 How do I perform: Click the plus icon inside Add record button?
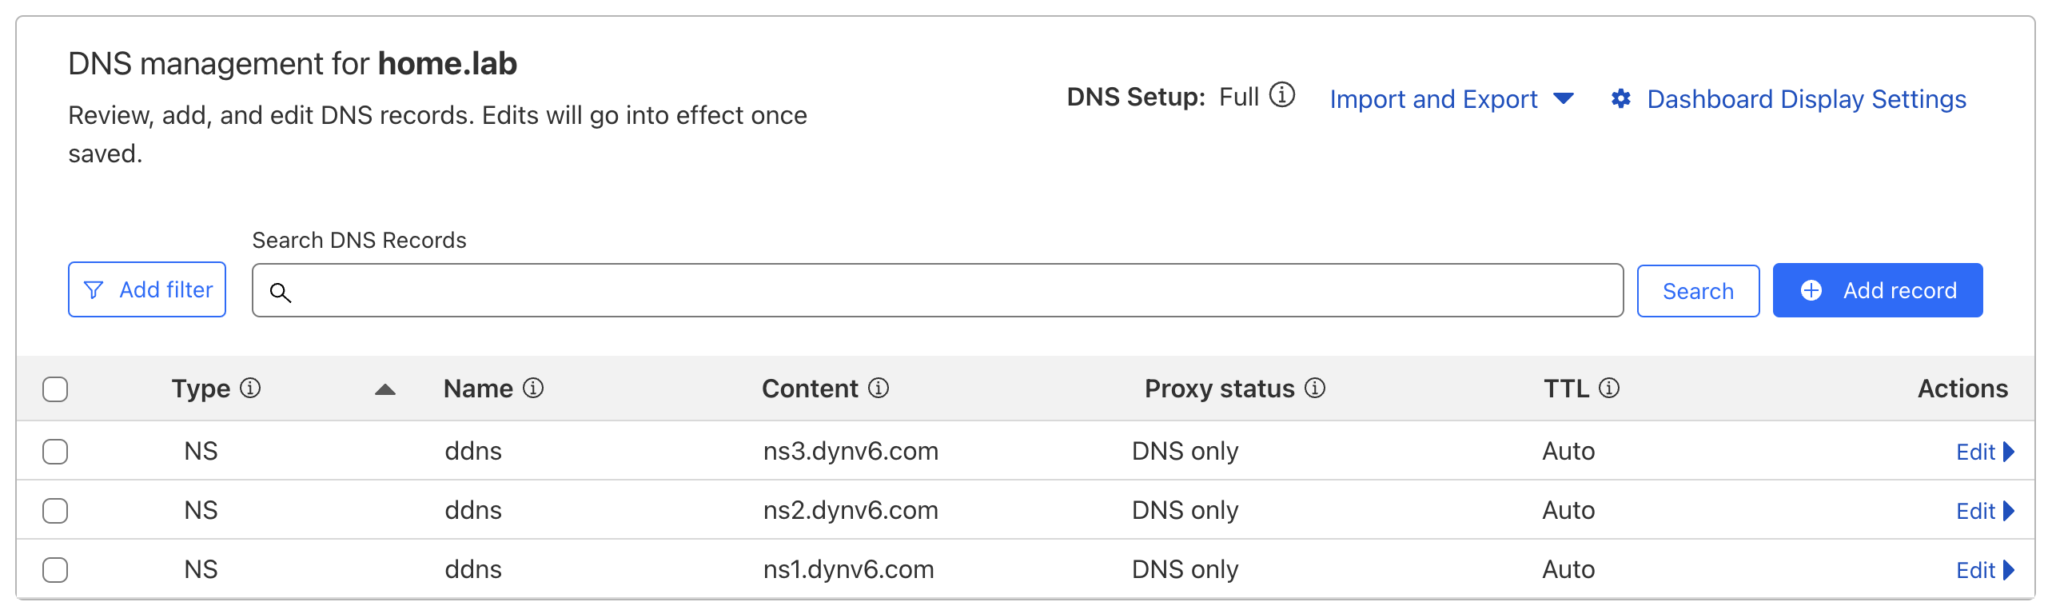click(x=1810, y=289)
